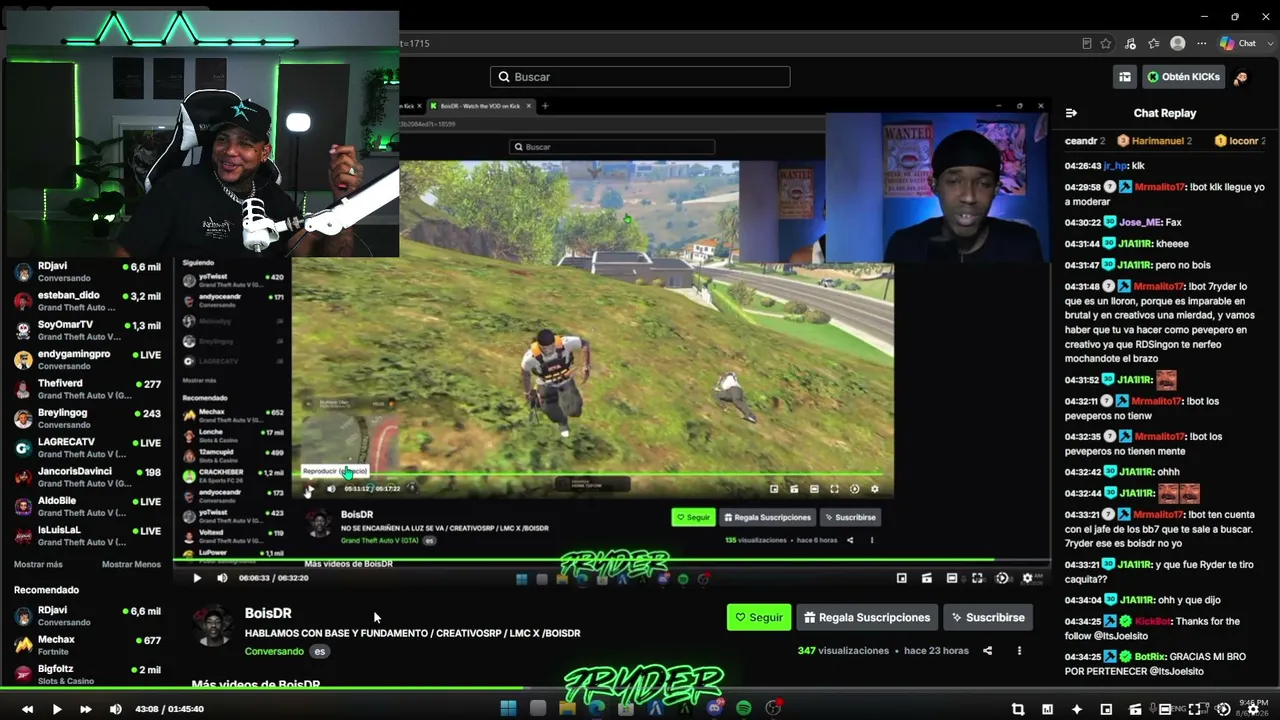Screen dimensions: 1280x720
Task: Mute the player showing 06:06:33 / 06:32:20
Action: point(222,578)
